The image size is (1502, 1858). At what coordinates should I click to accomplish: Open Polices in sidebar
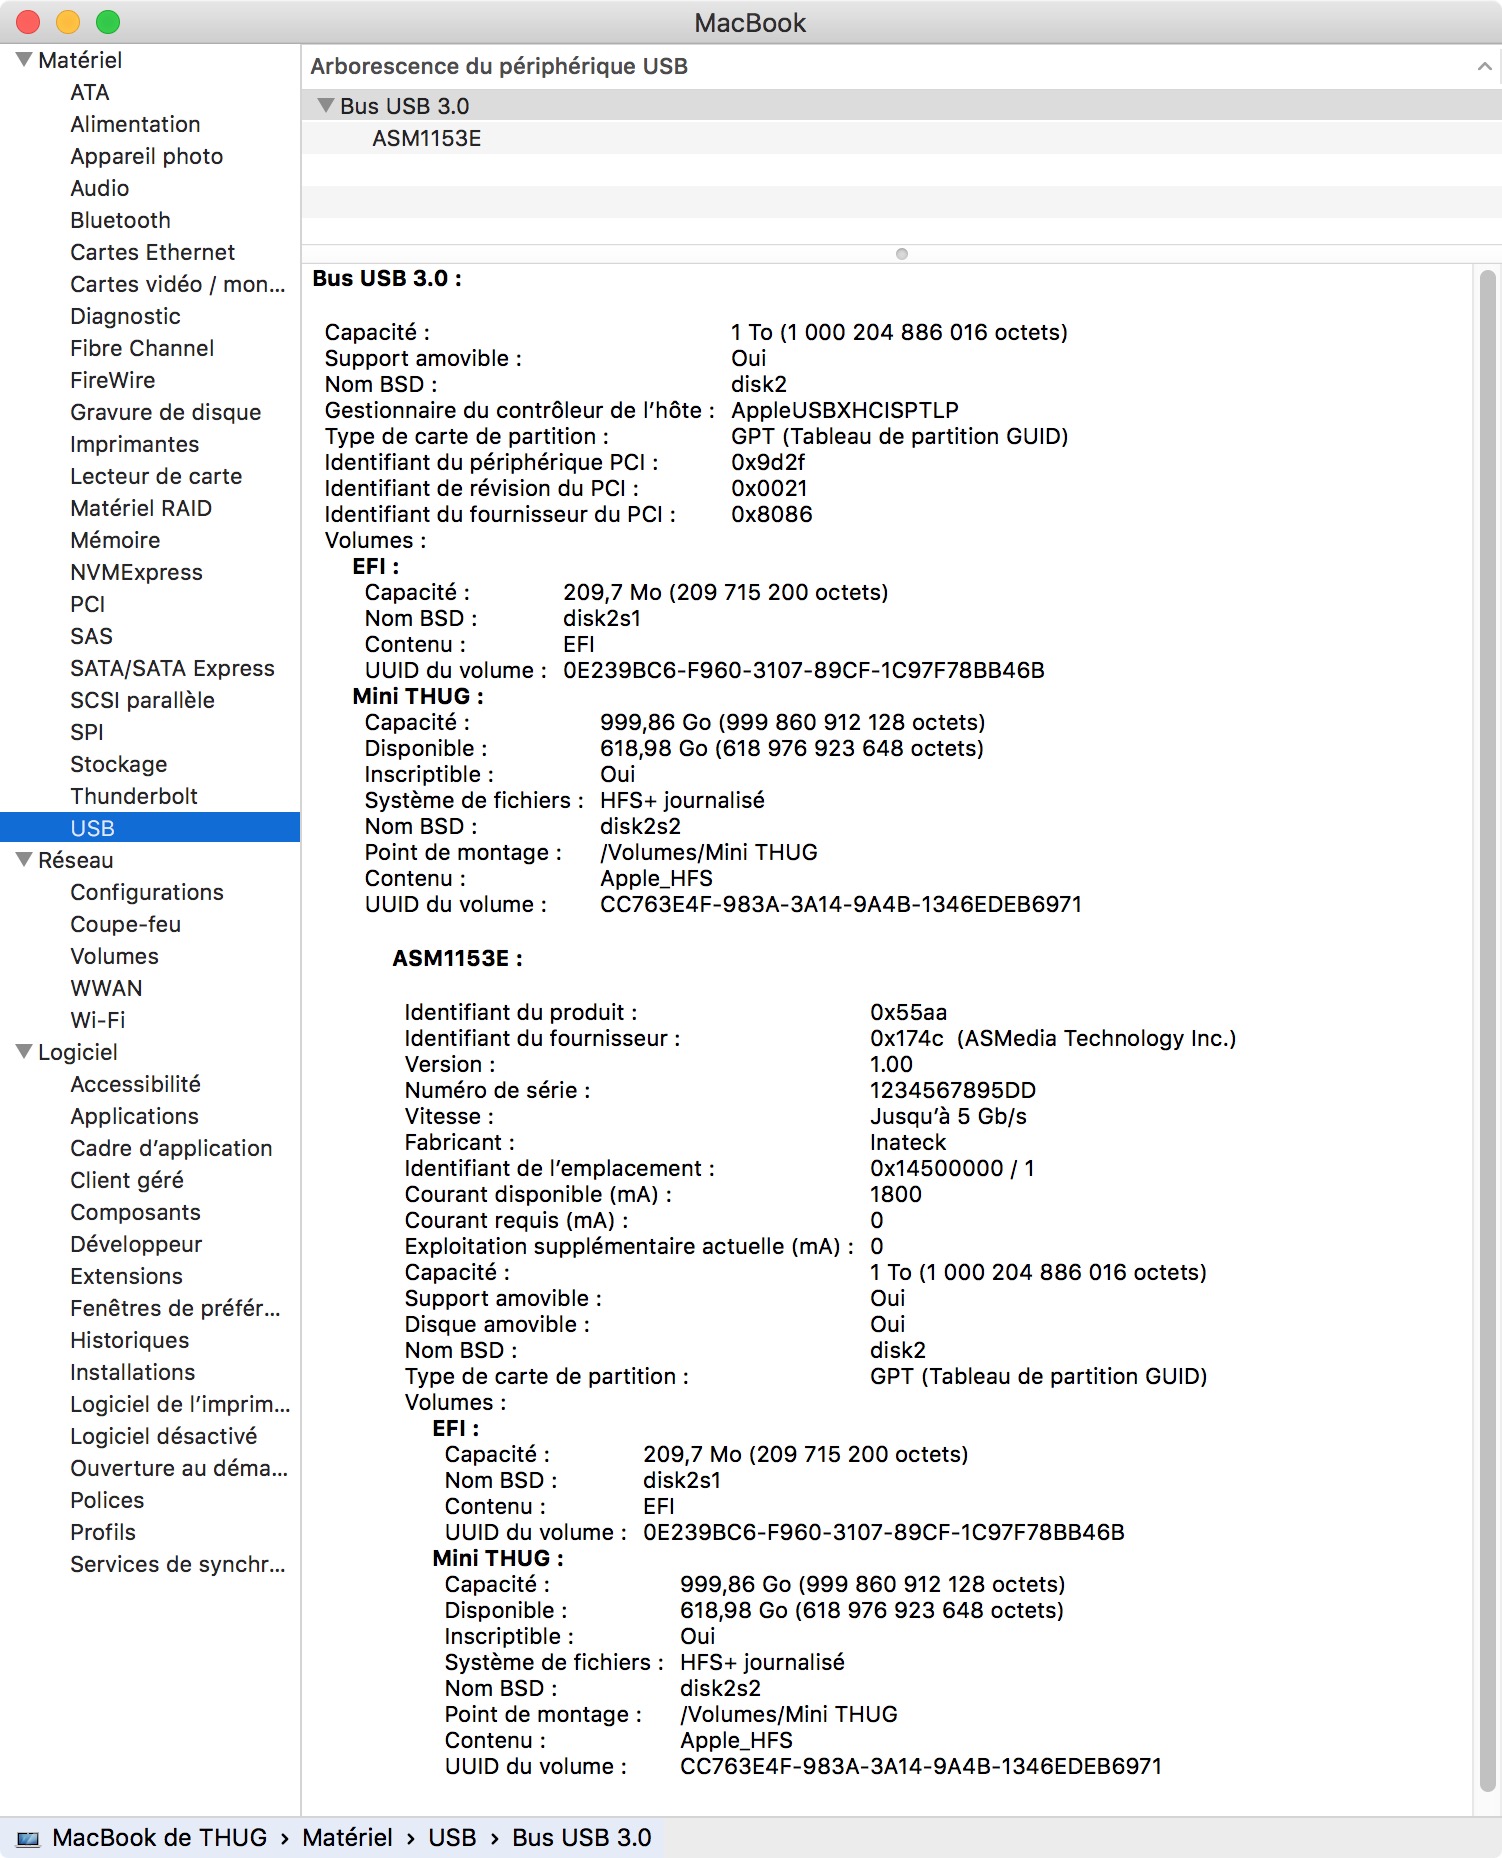(x=107, y=1500)
